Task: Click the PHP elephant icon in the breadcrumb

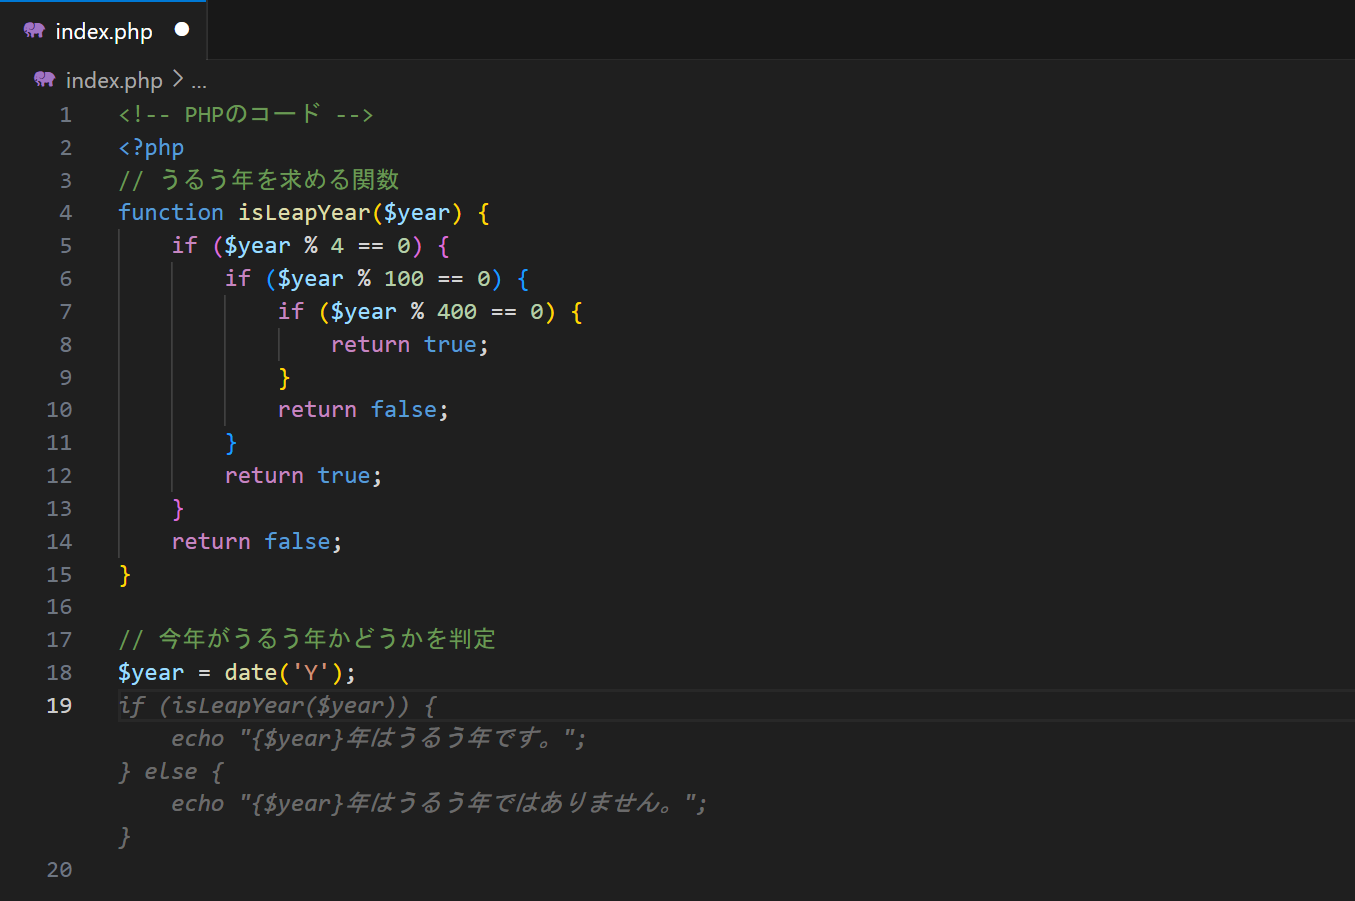Action: (44, 79)
